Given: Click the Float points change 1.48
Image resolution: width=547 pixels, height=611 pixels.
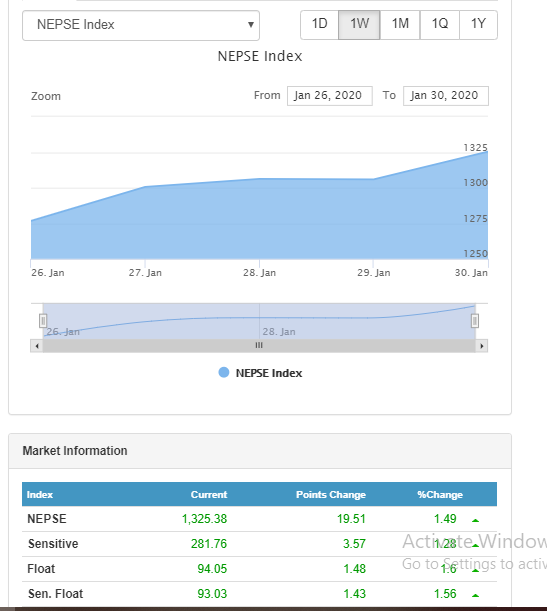Looking at the screenshot, I should pyautogui.click(x=354, y=569).
